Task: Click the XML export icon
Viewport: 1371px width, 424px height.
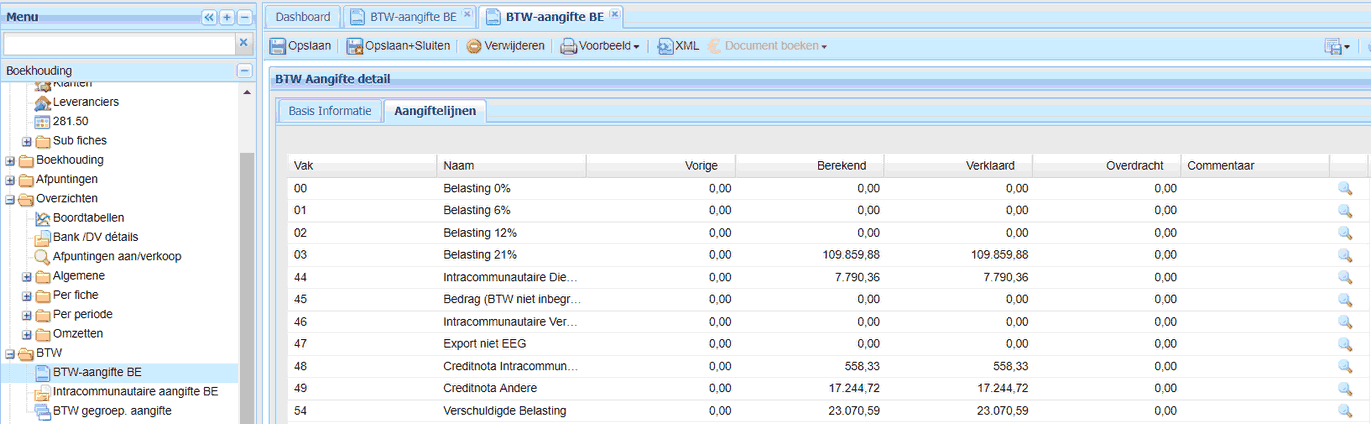Action: (665, 46)
